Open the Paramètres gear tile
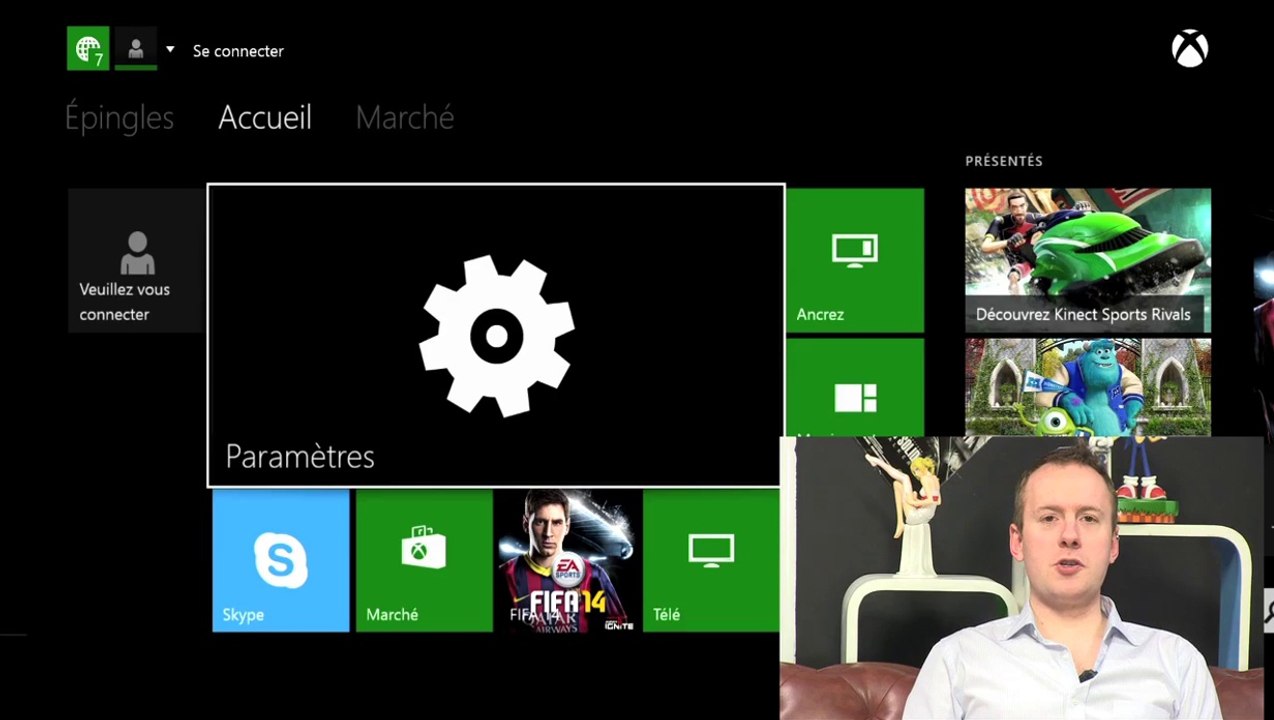This screenshot has height=720, width=1274. point(496,336)
